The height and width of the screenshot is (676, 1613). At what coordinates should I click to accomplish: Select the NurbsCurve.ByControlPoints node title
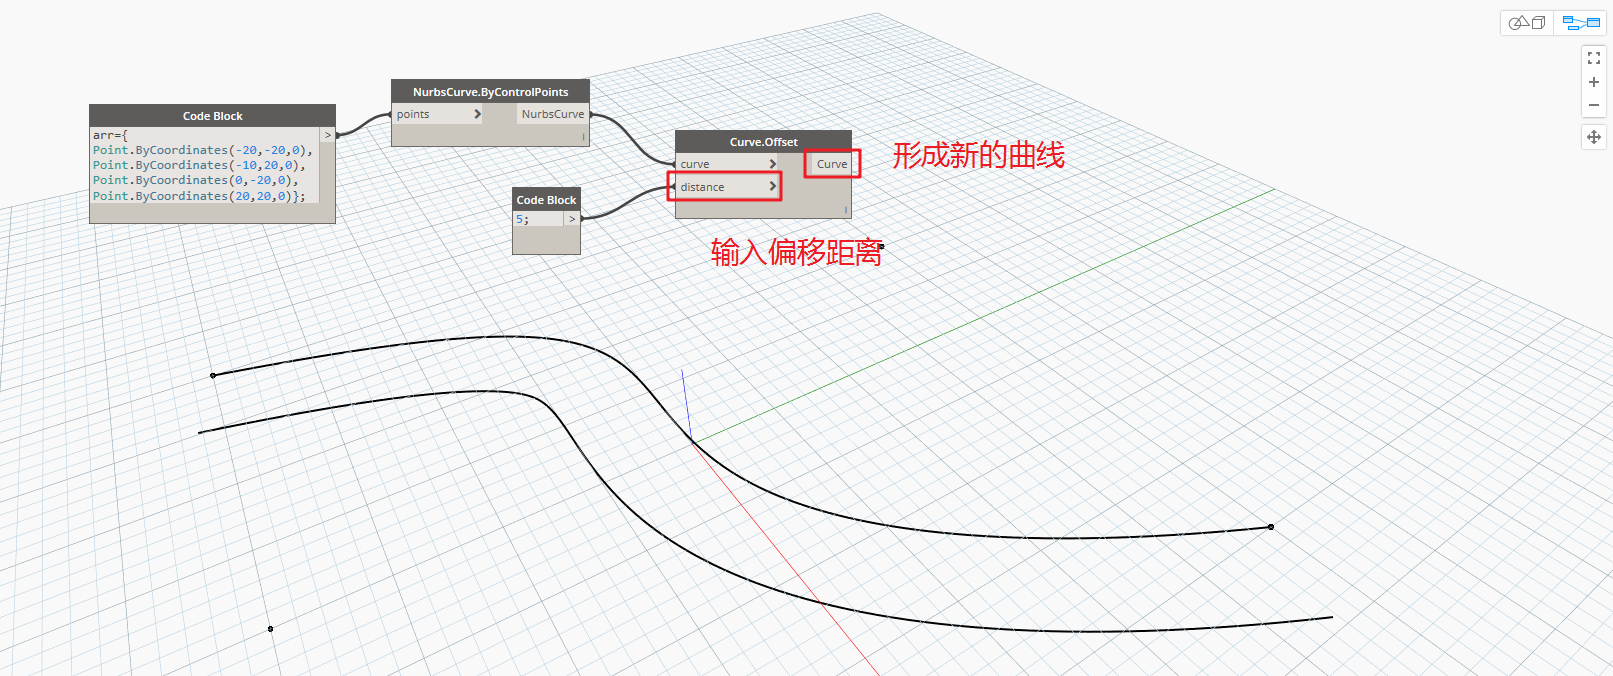490,92
